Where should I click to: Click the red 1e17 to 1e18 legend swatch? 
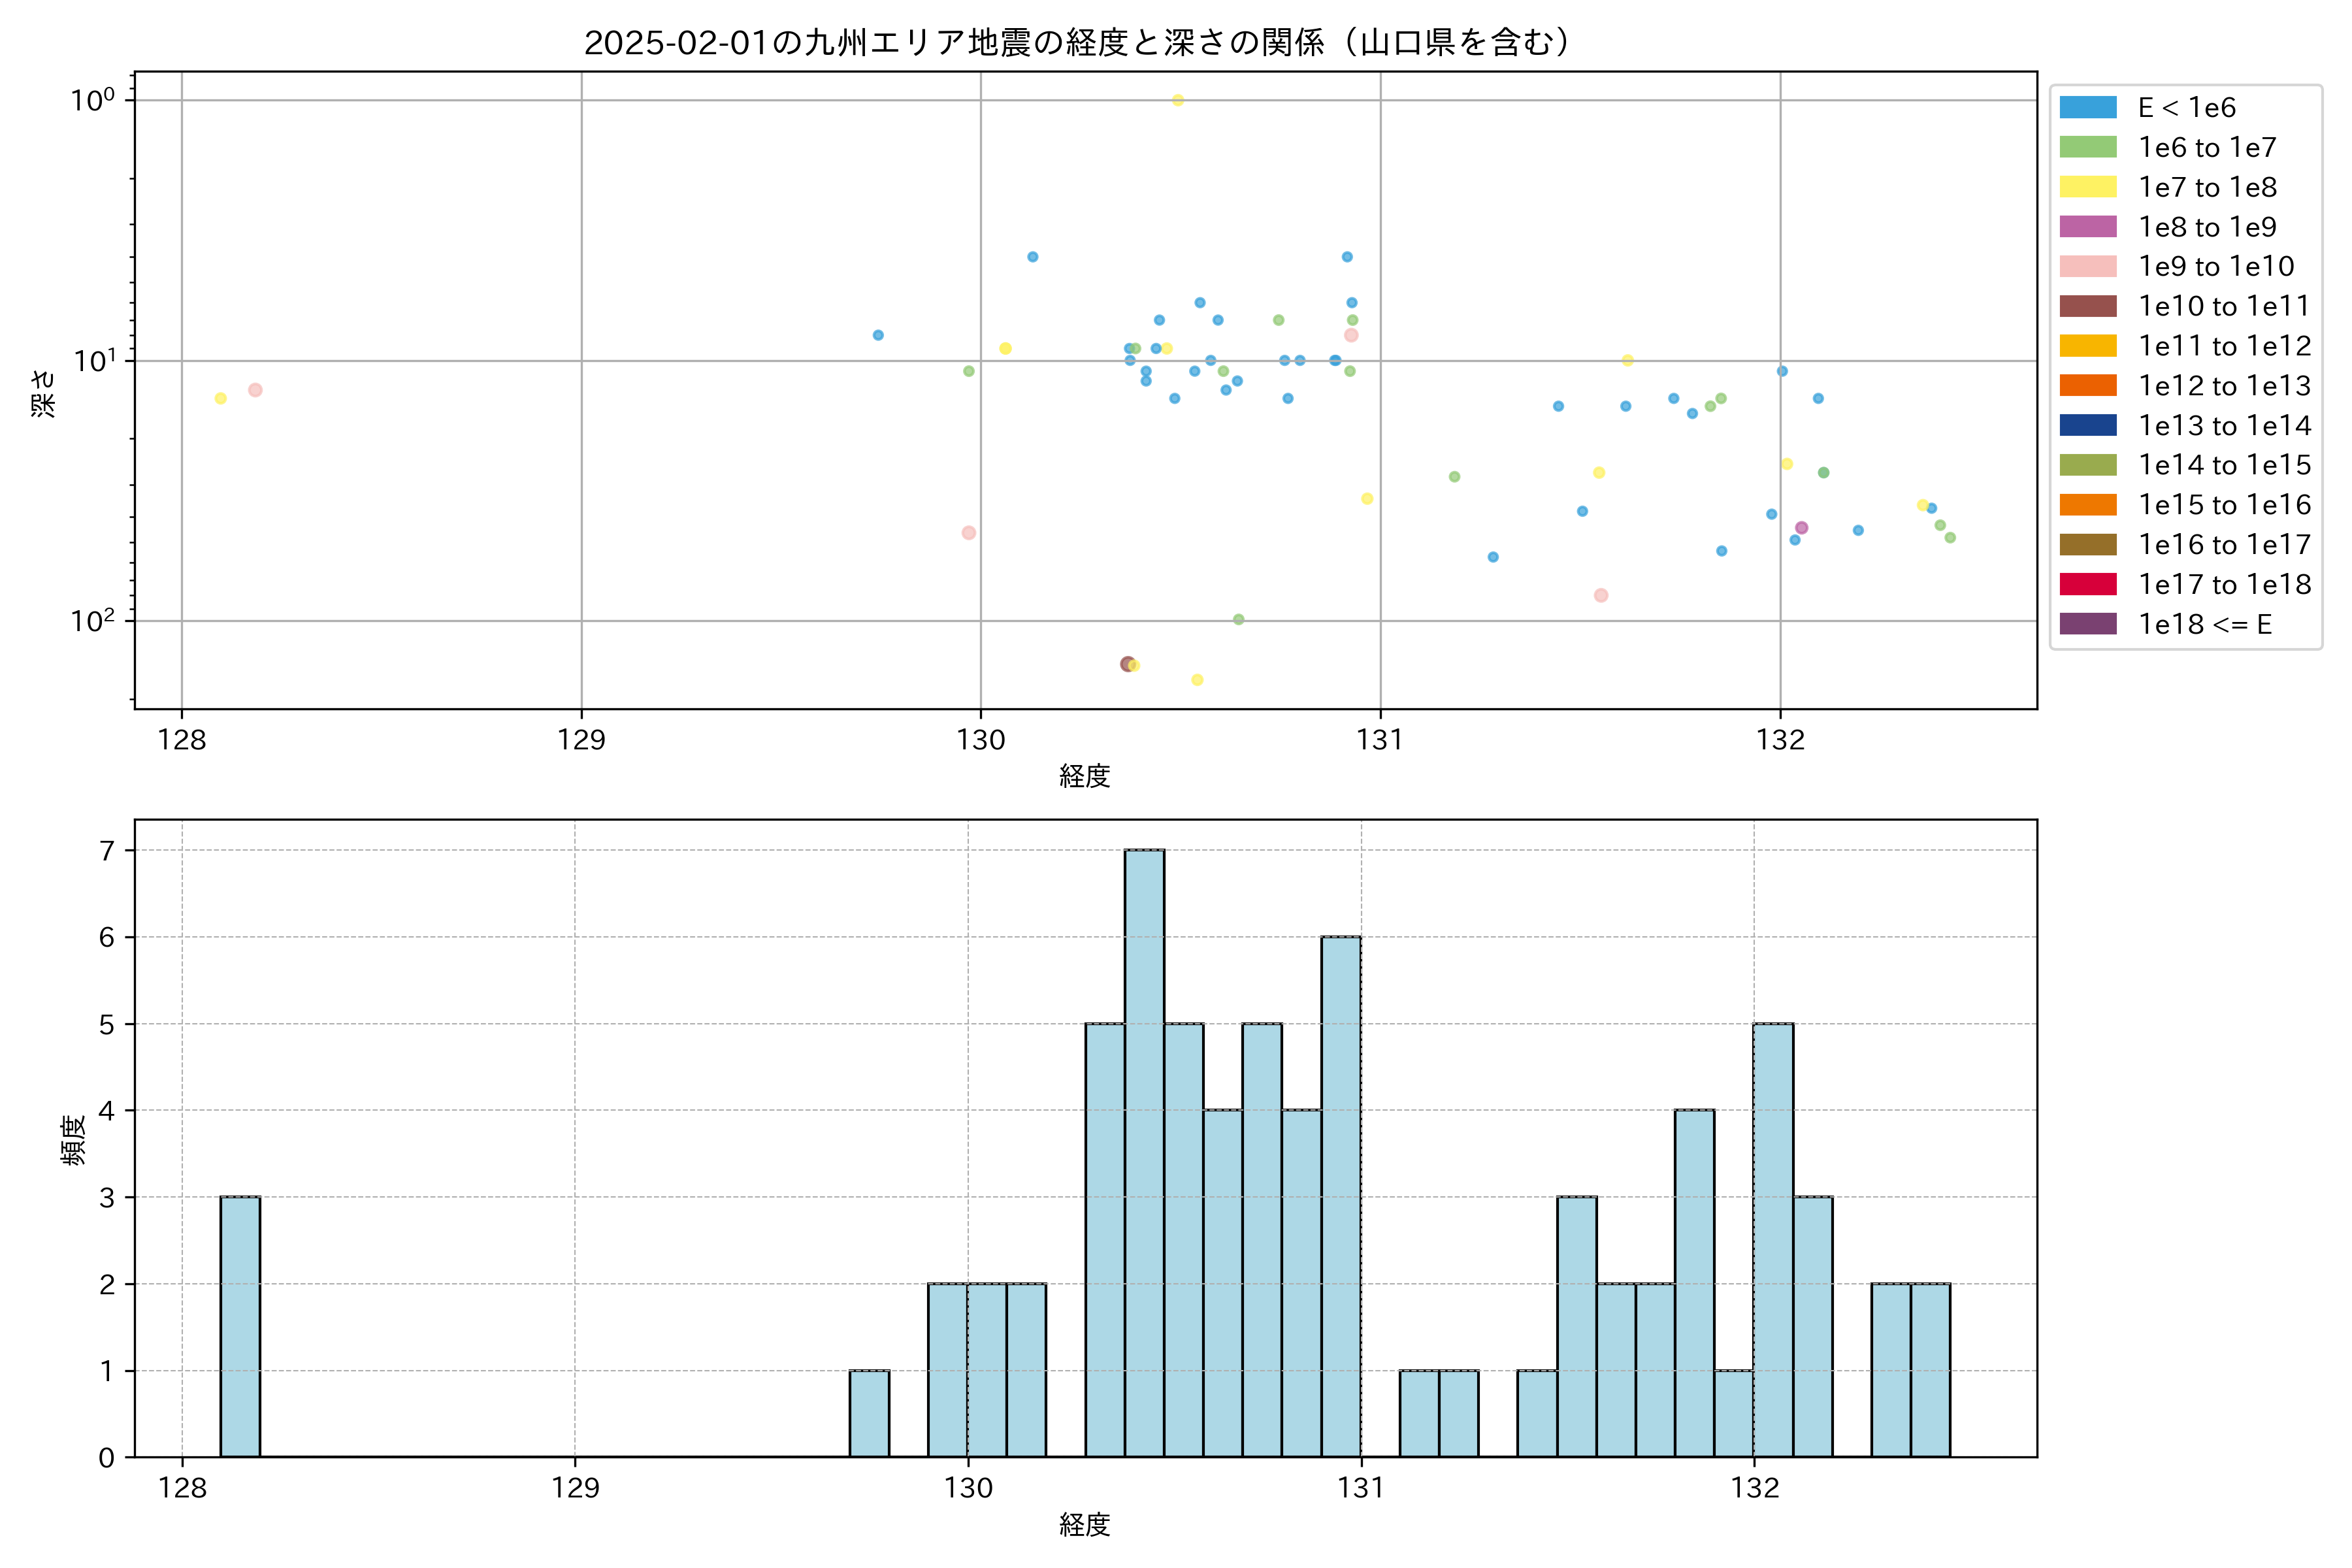2088,584
